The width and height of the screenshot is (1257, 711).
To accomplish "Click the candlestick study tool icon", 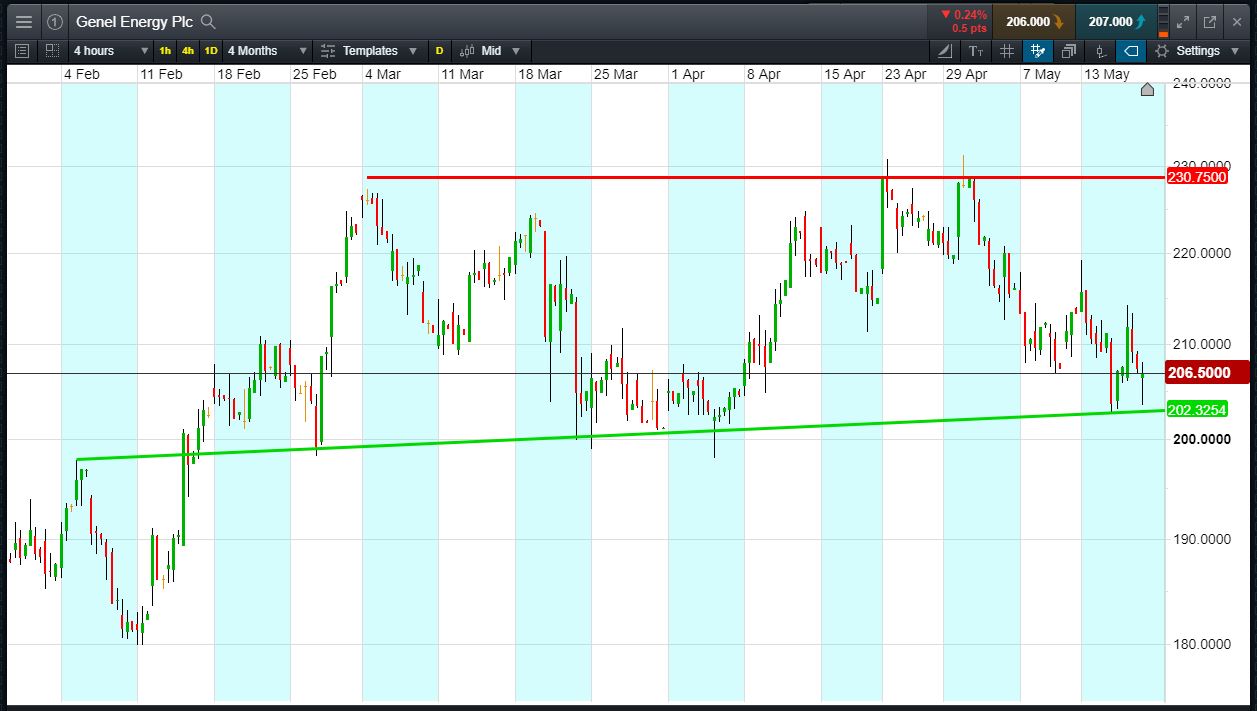I will click(x=1100, y=51).
